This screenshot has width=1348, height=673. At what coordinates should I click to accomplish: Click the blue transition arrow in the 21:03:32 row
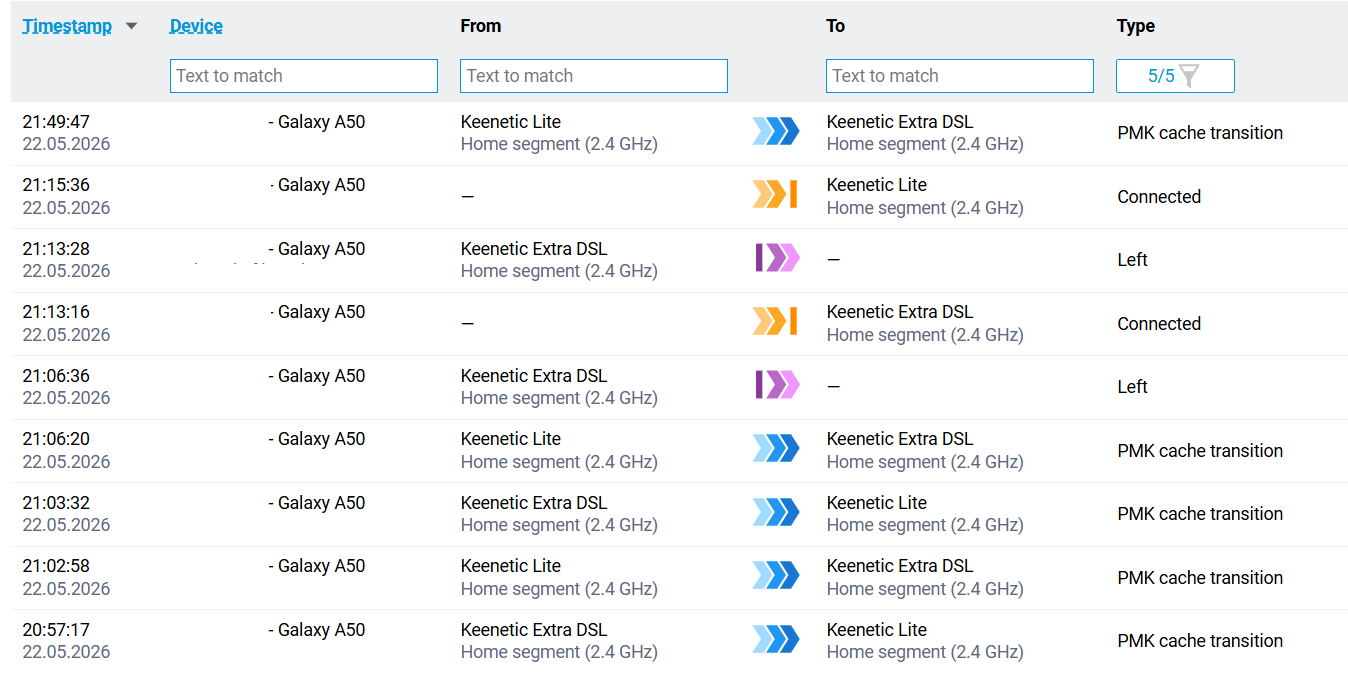tap(776, 512)
